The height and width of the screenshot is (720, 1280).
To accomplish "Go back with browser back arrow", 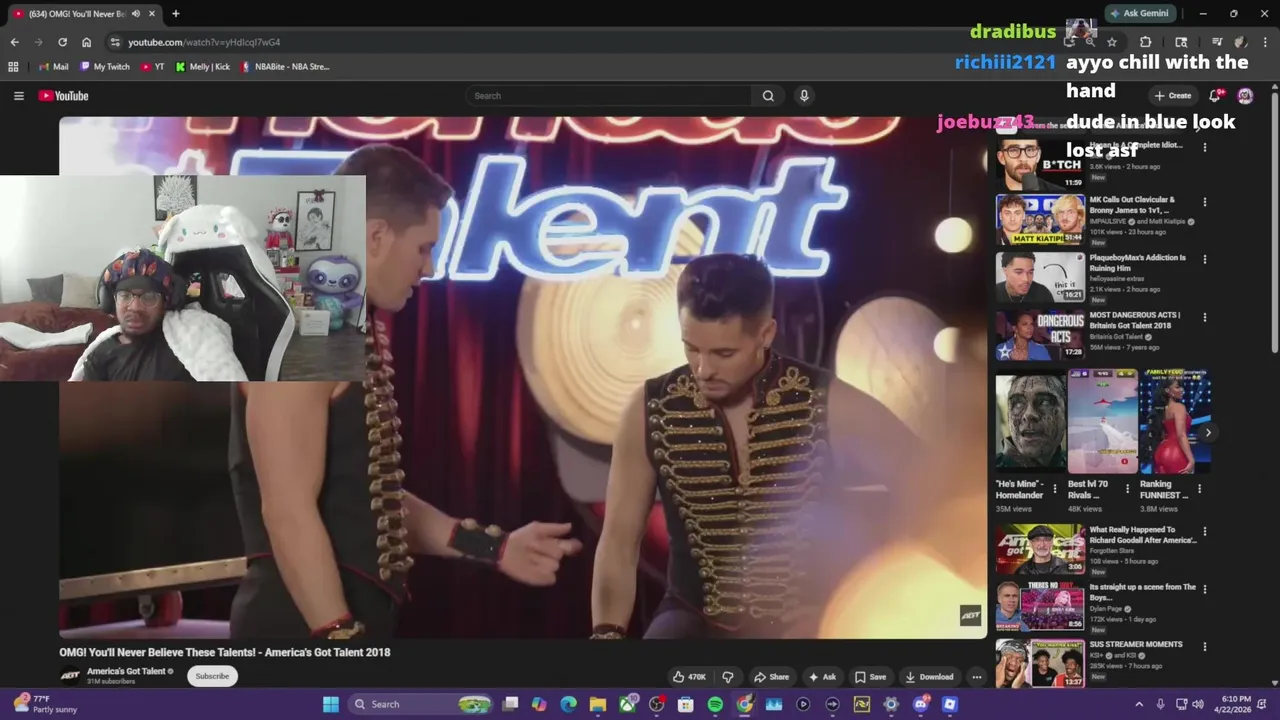I will point(14,42).
